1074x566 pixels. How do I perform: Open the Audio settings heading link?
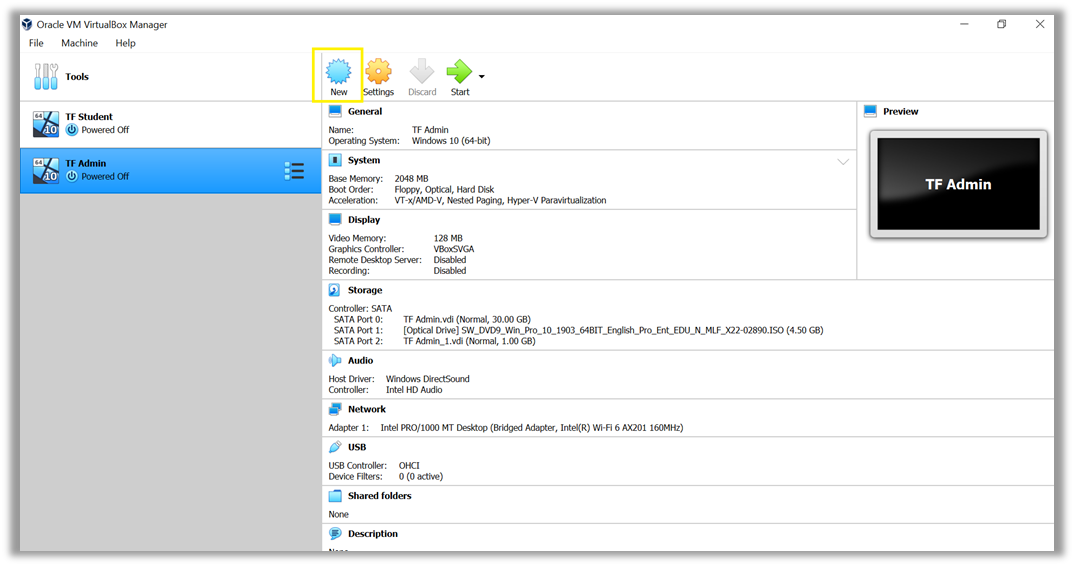pos(360,360)
